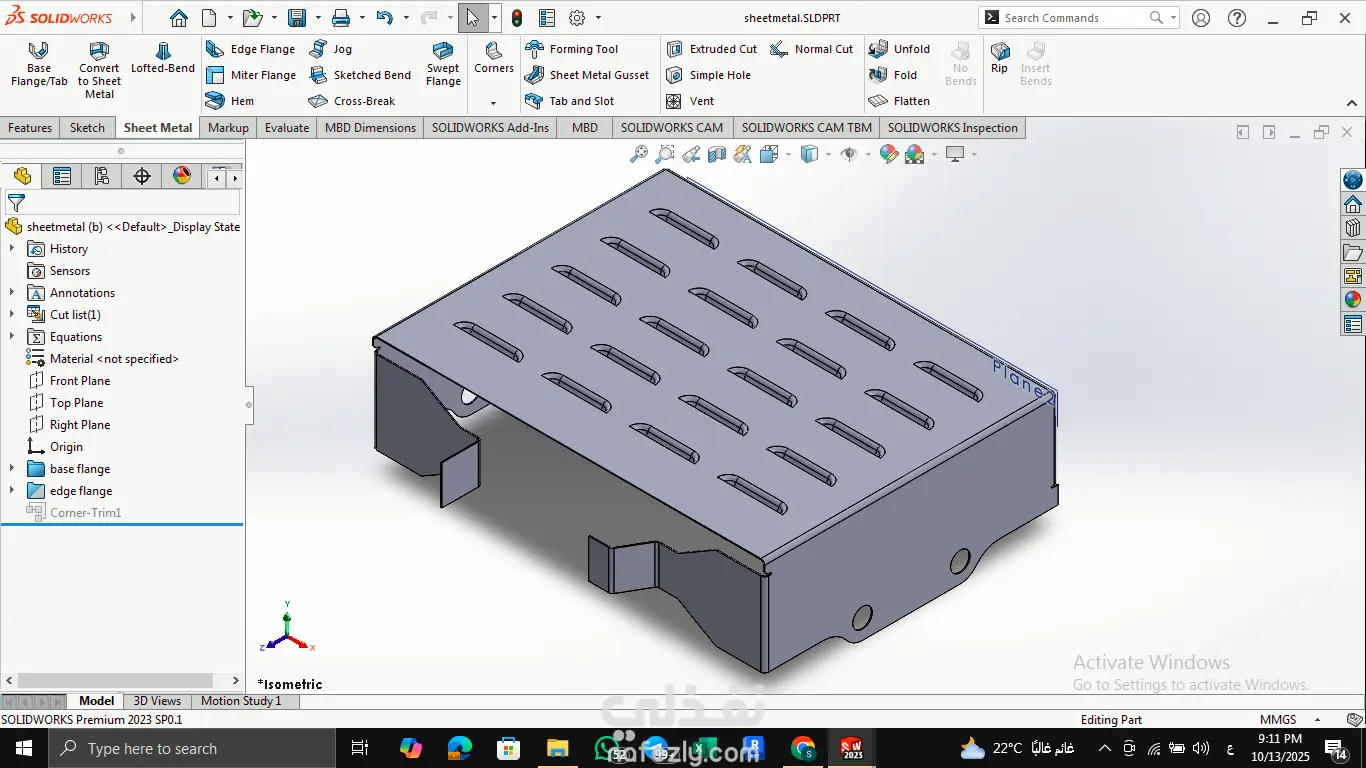Open the Corners dropdown arrow
Screen dimensions: 1366x768
493,103
